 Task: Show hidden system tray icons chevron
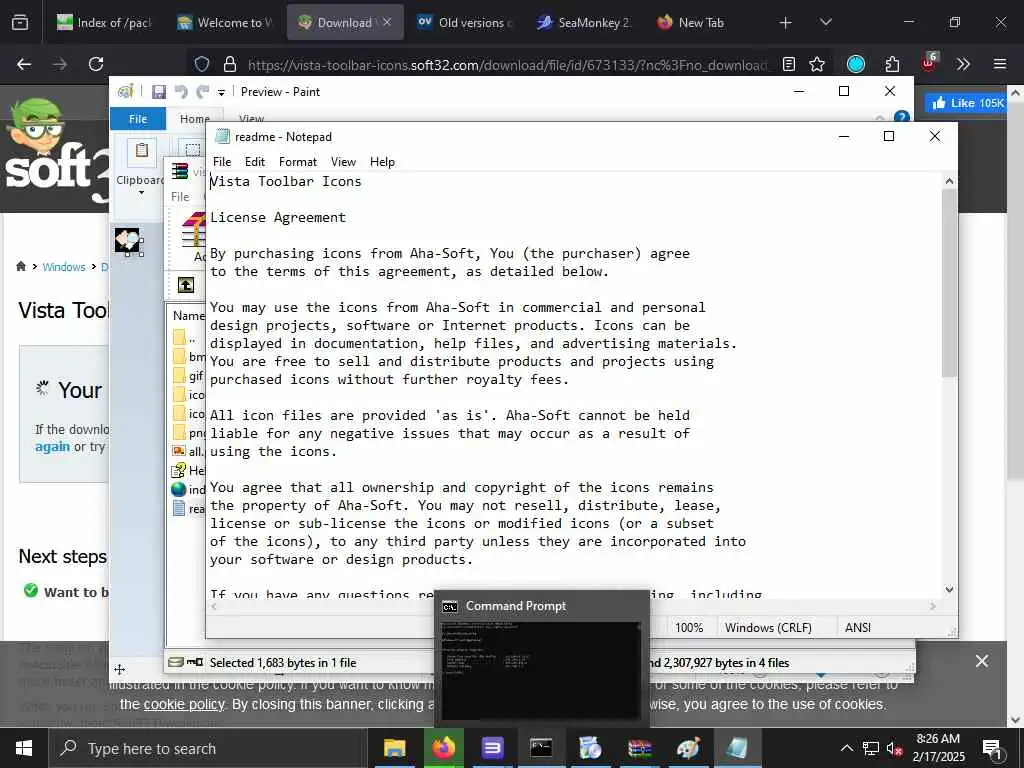click(x=846, y=748)
